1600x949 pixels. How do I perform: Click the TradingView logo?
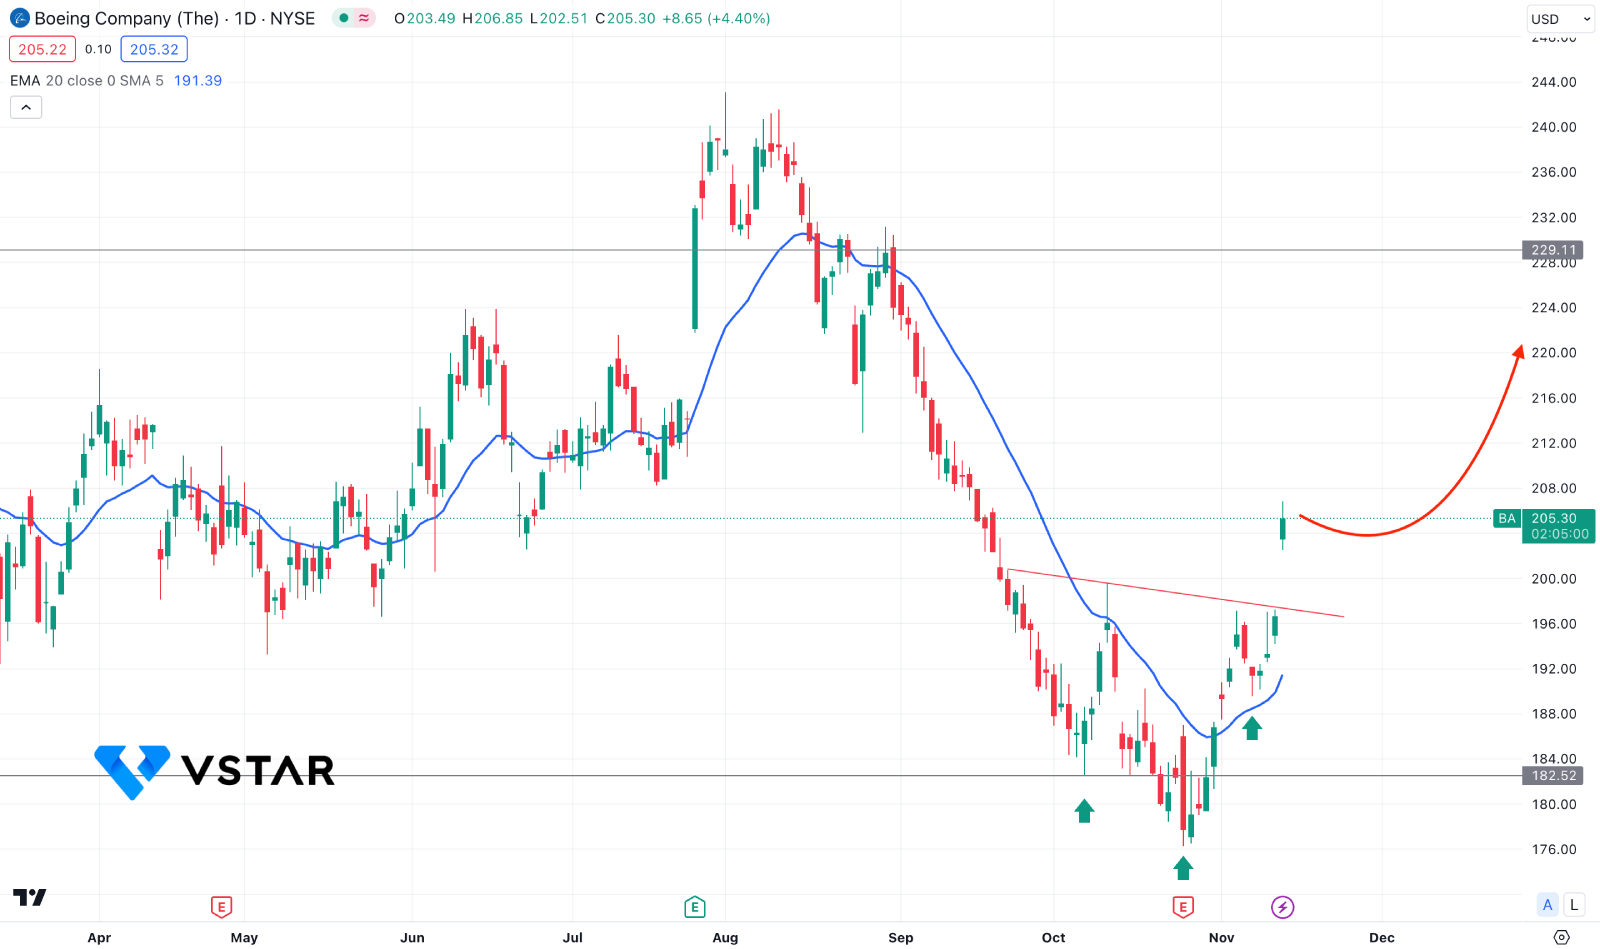point(30,897)
